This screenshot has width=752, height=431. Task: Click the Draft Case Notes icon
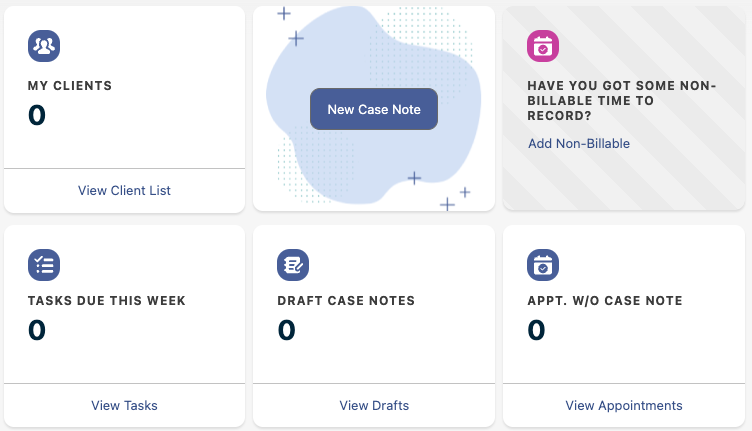pyautogui.click(x=293, y=264)
